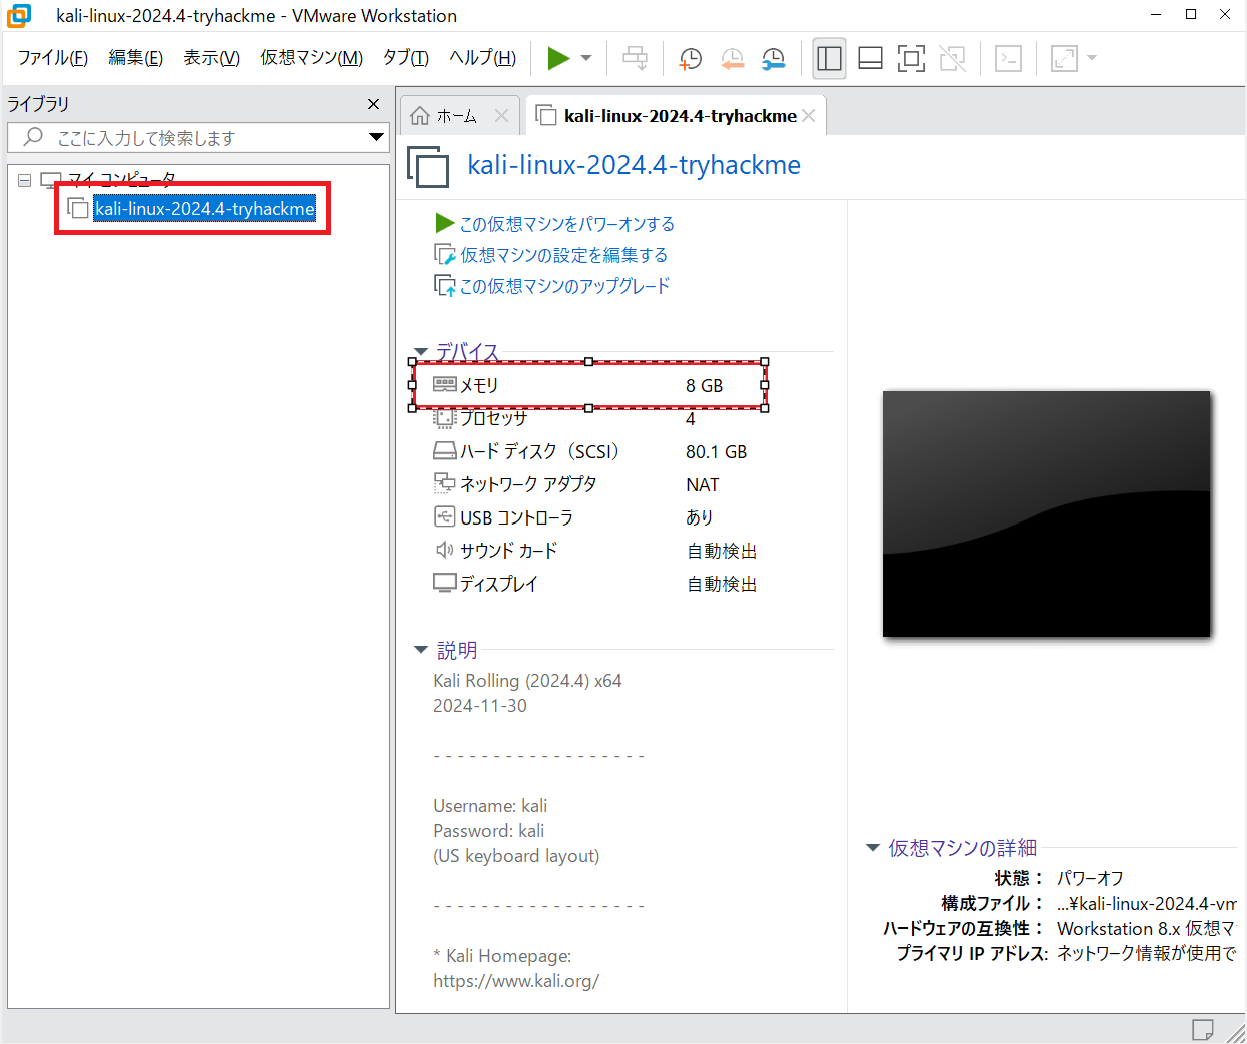Image resolution: width=1247 pixels, height=1044 pixels.
Task: Open the power options dropdown arrow
Action: (586, 58)
